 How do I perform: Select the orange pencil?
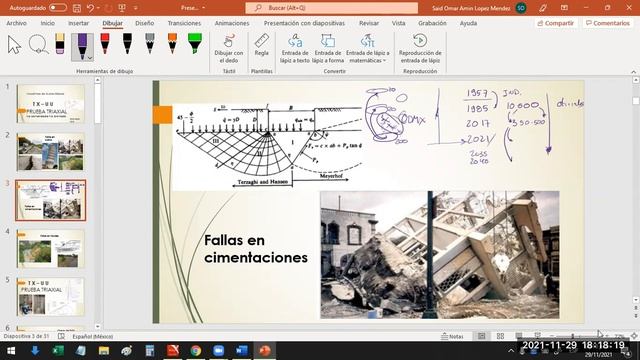(x=172, y=44)
